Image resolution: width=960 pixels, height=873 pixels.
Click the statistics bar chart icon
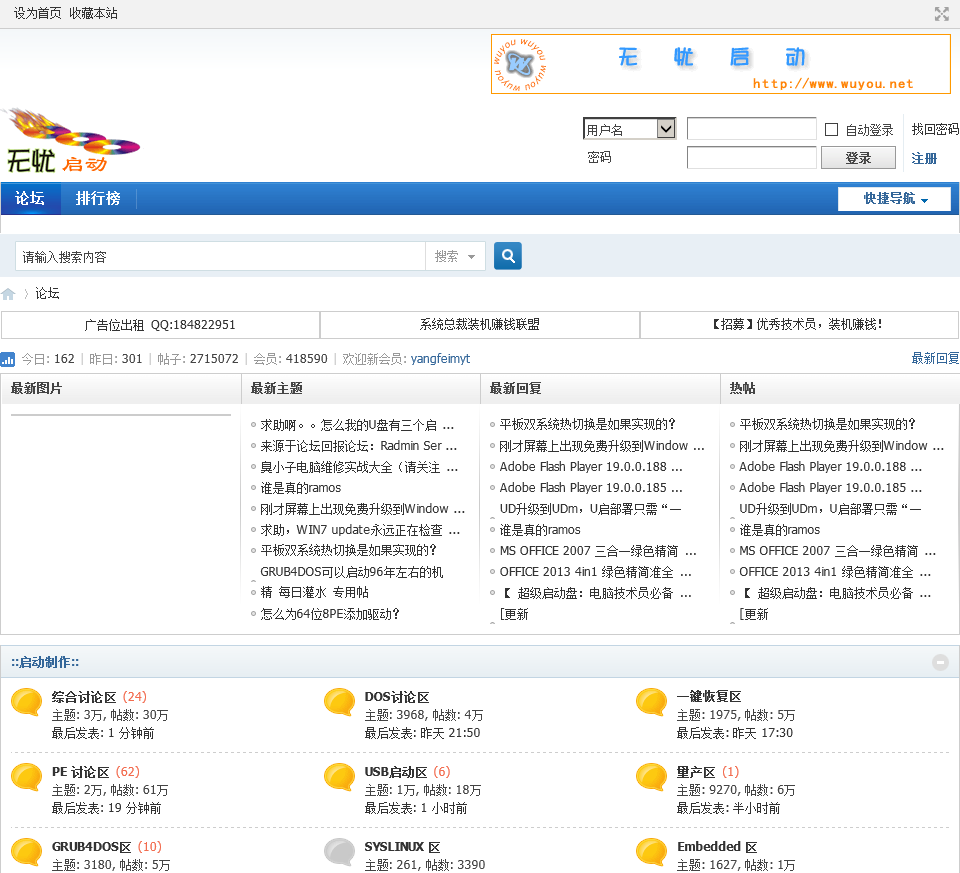[8, 359]
